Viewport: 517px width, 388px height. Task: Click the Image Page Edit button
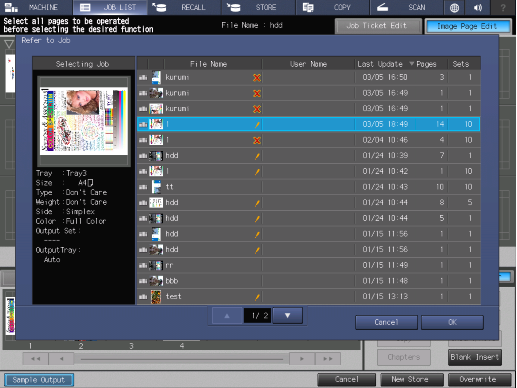[468, 26]
